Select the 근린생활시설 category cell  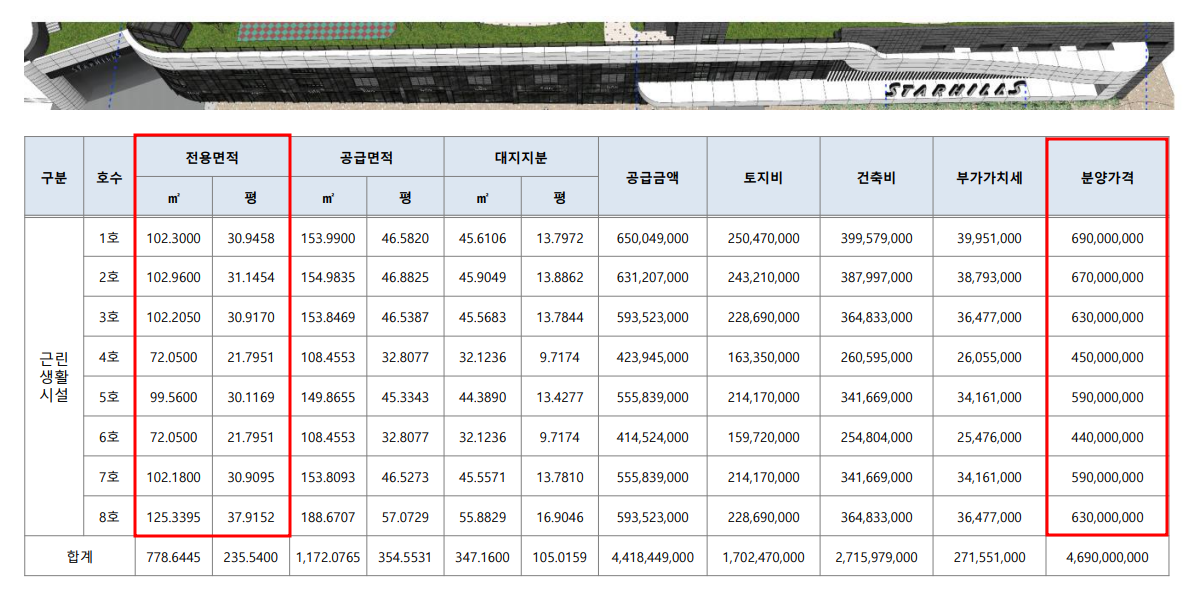pos(54,376)
